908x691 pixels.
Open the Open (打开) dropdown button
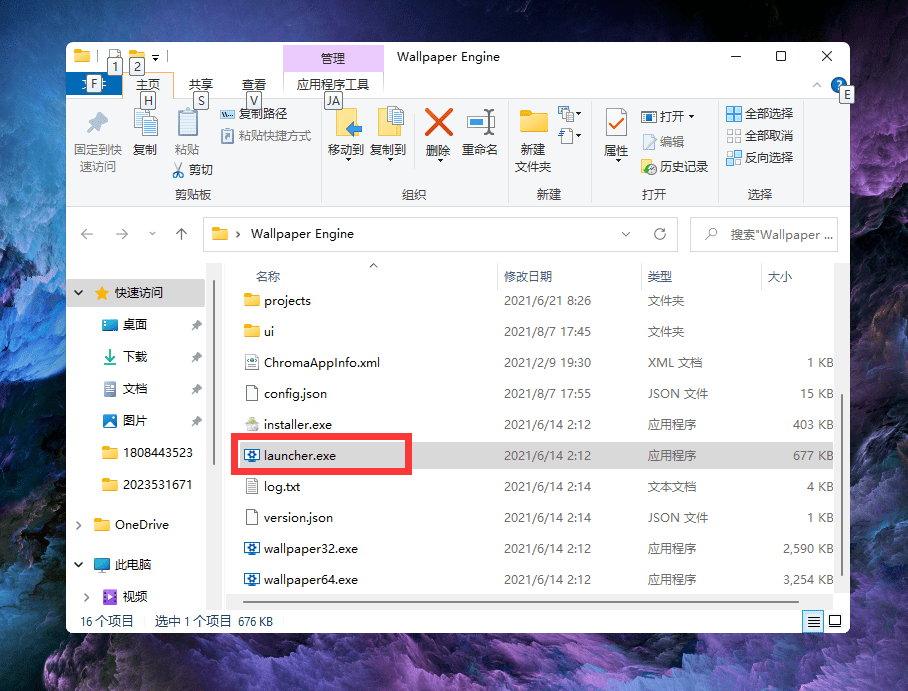(668, 116)
